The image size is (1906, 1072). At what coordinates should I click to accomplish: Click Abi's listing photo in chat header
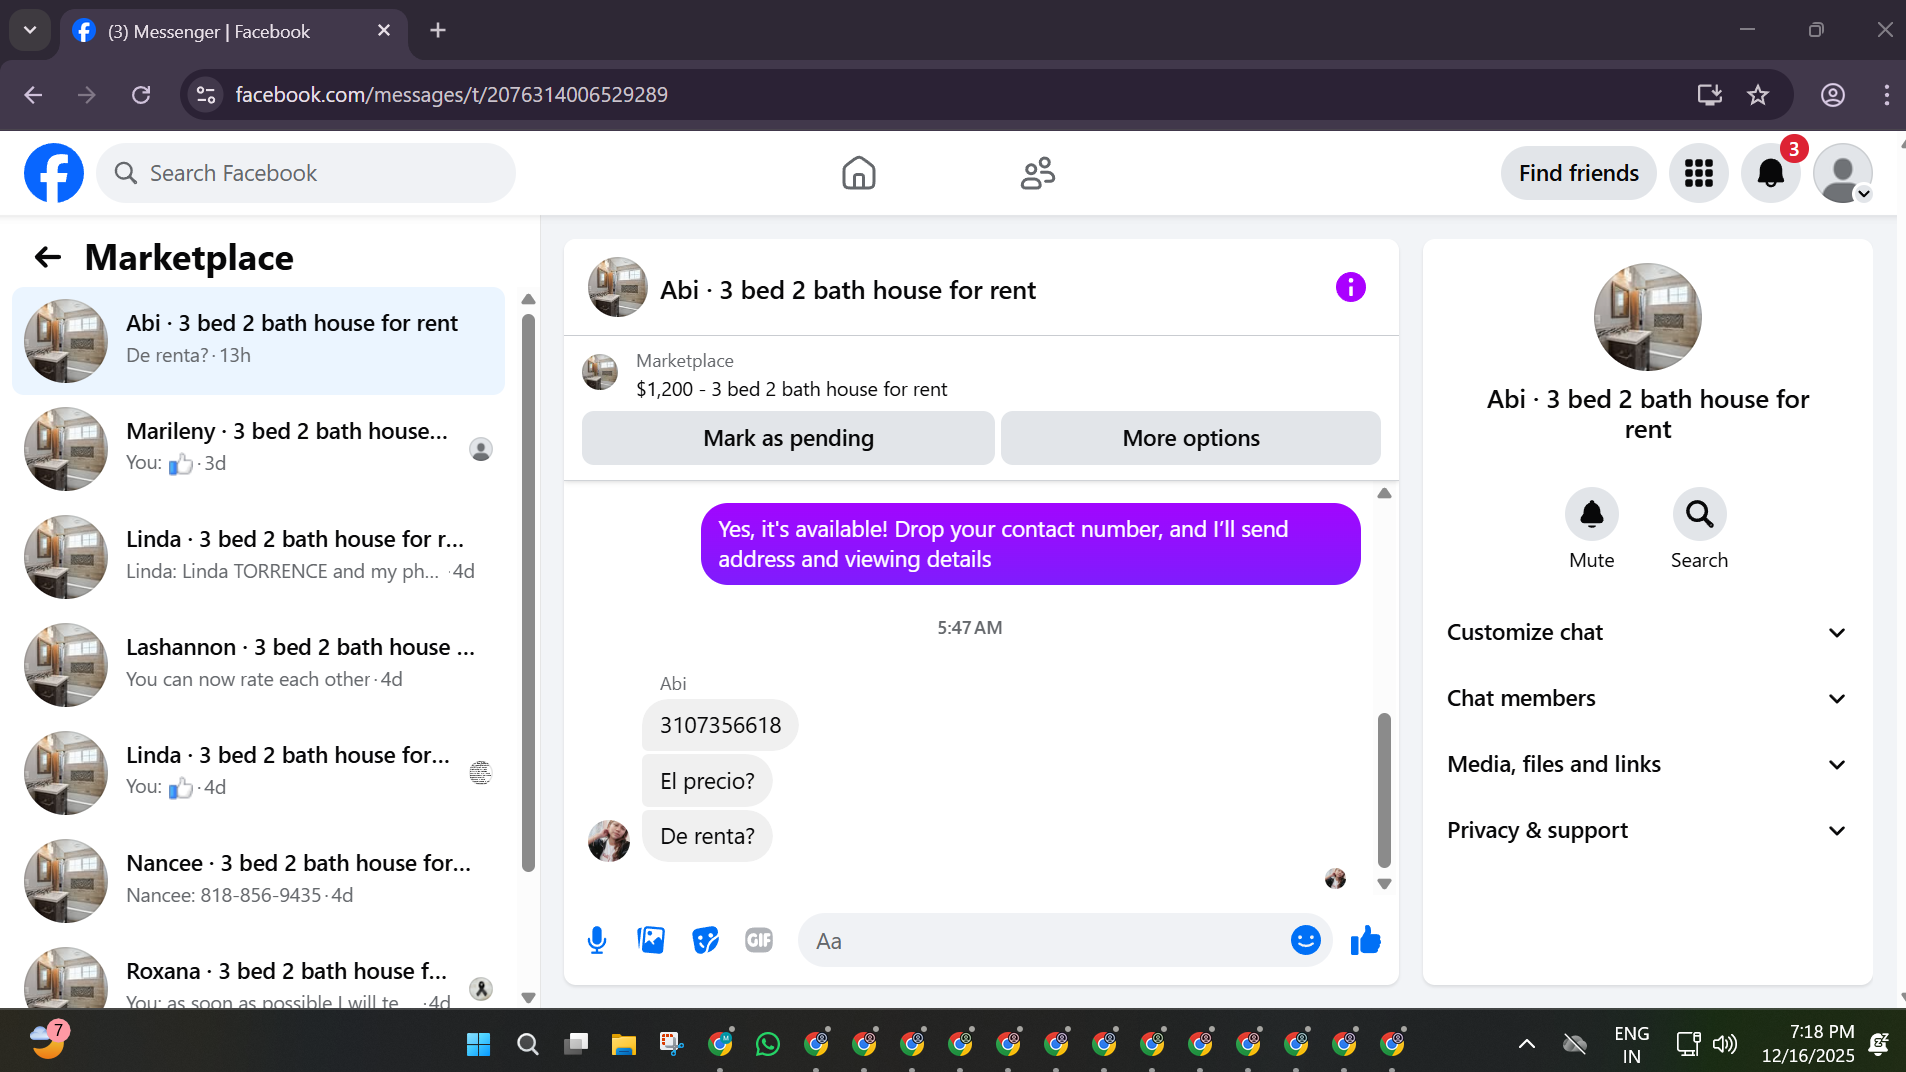tap(617, 288)
